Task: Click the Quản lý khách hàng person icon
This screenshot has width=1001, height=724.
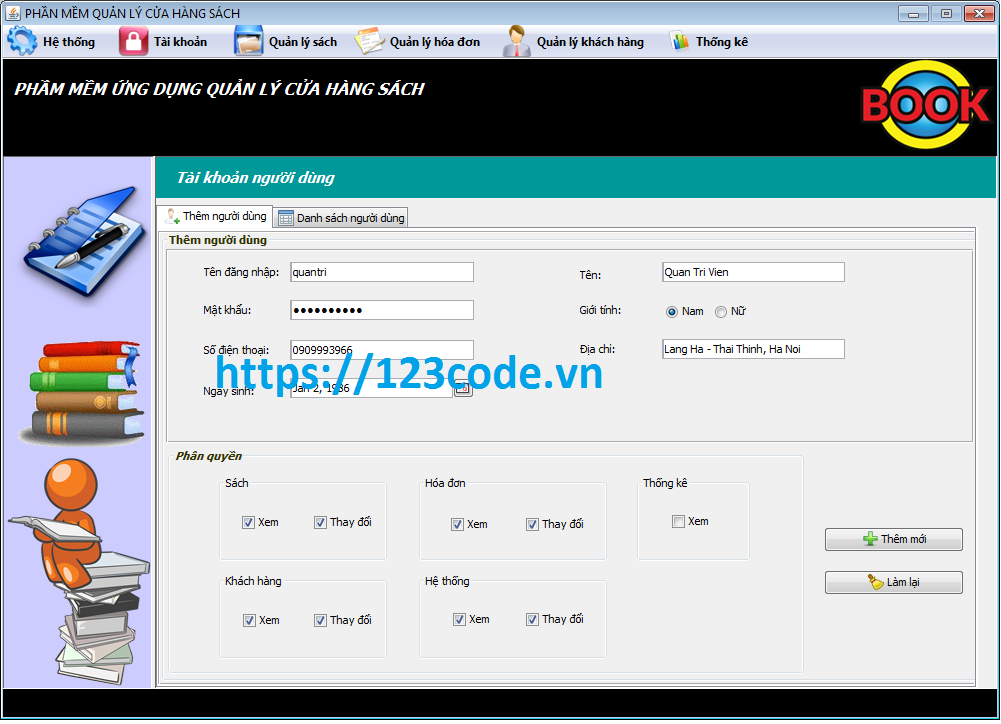Action: coord(516,41)
